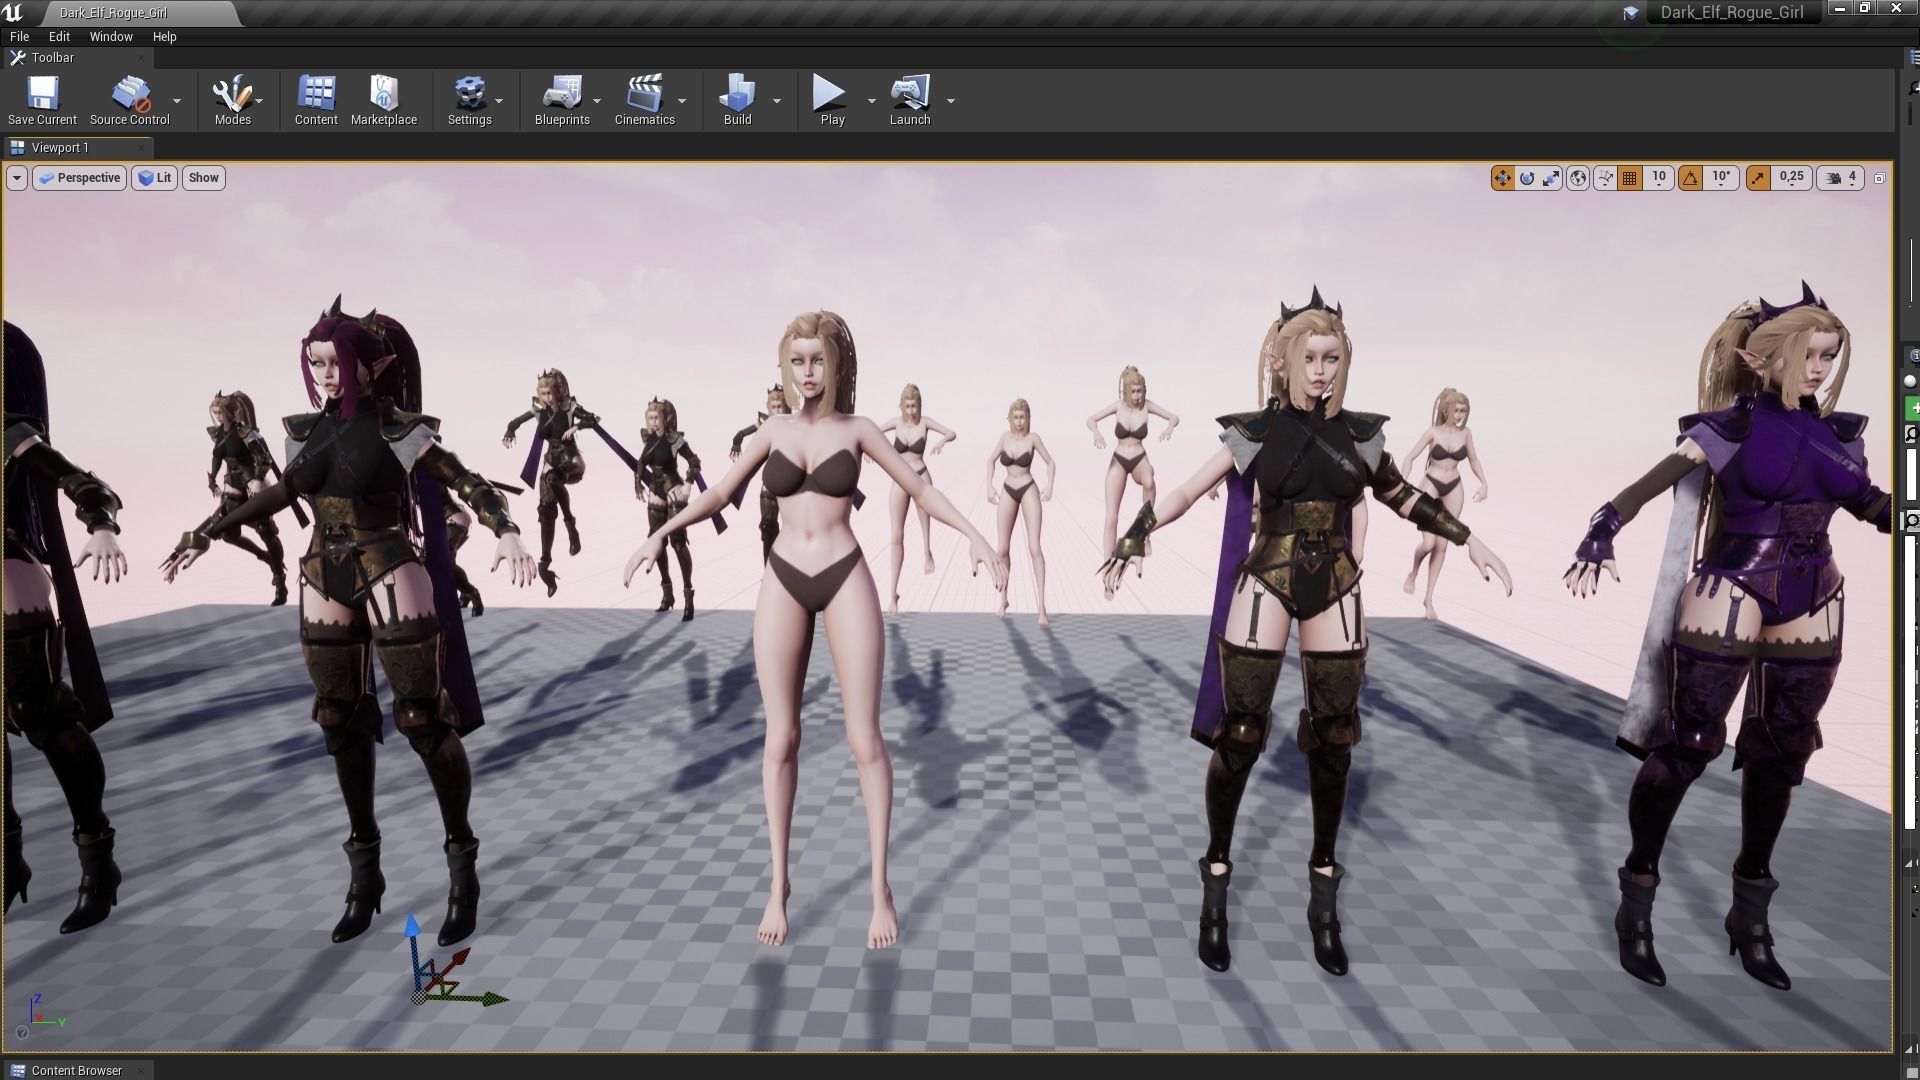Expand Blueprints dropdown arrow

point(597,101)
